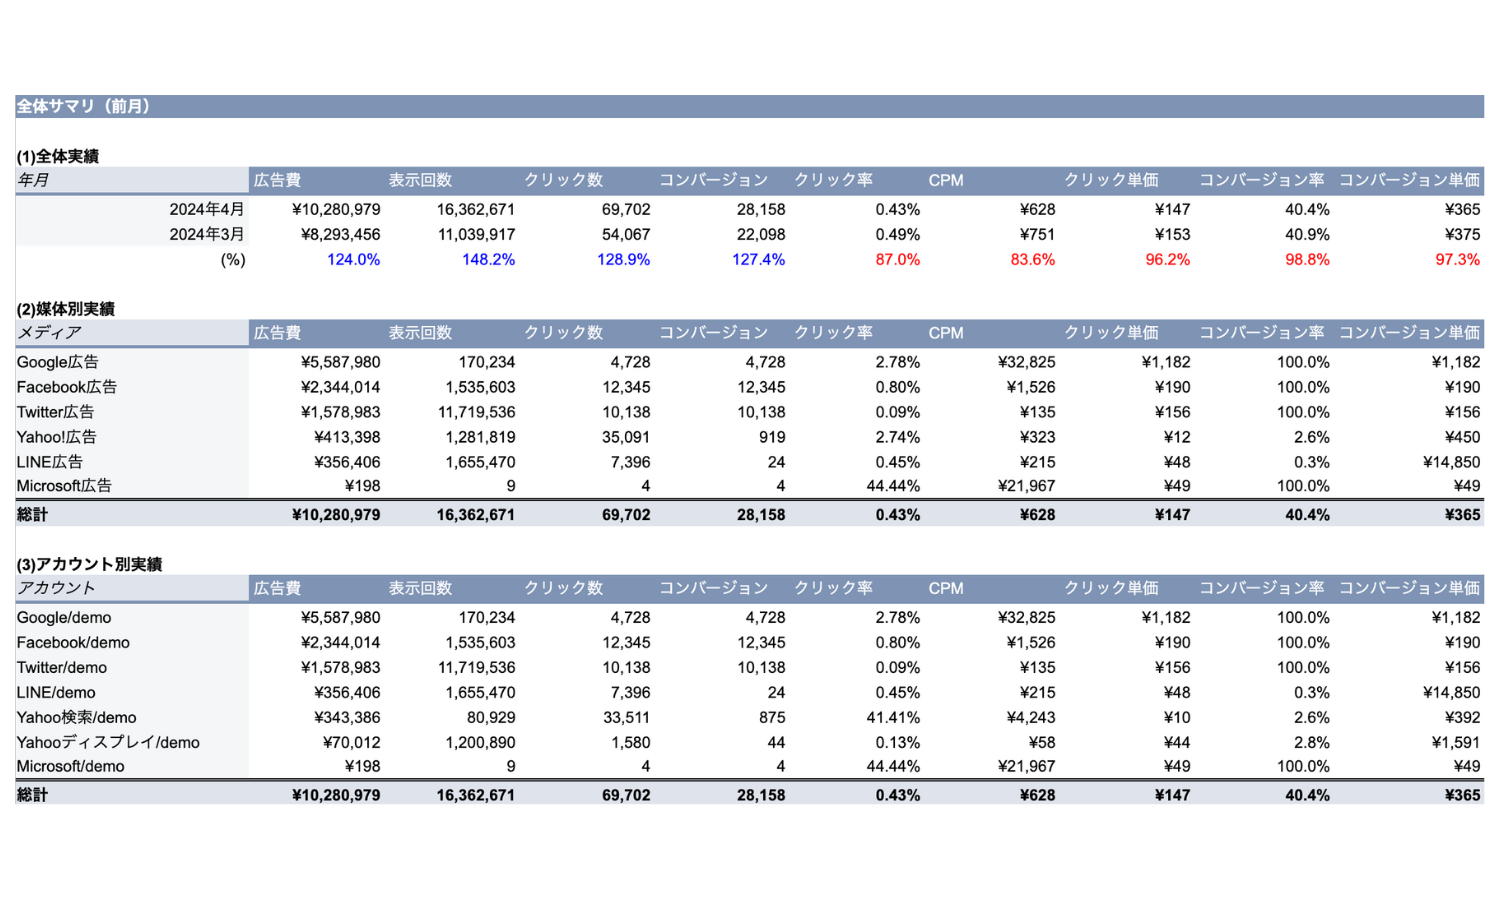Select March conversion unit price ¥375

1462,234
